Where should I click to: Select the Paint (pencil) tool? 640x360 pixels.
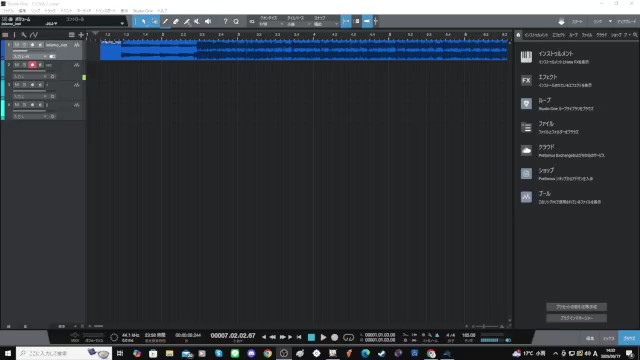tap(165, 21)
